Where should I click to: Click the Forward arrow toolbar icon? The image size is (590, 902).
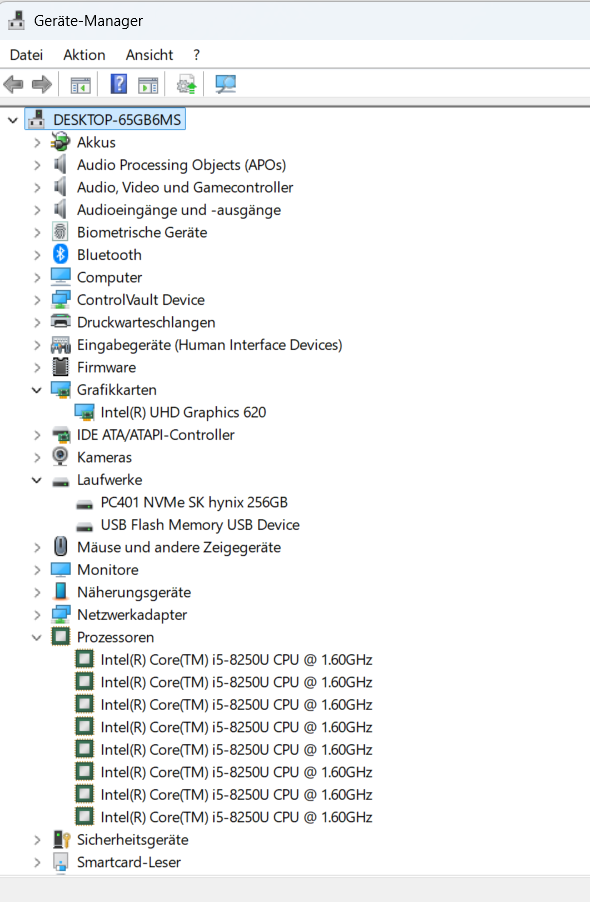[41, 85]
